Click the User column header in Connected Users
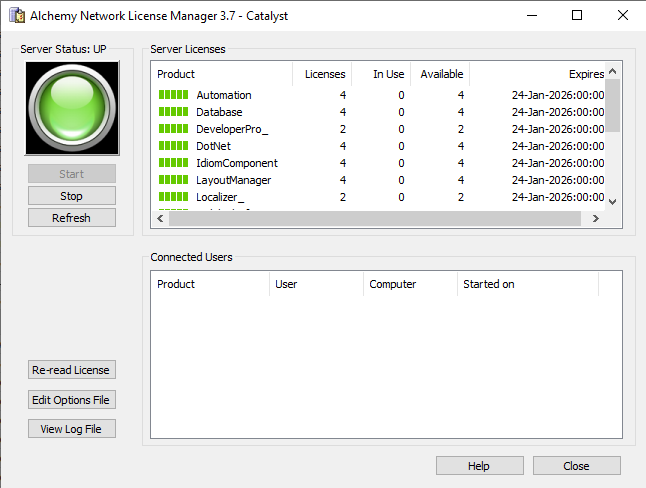Screen dimensions: 646x488 316,284
